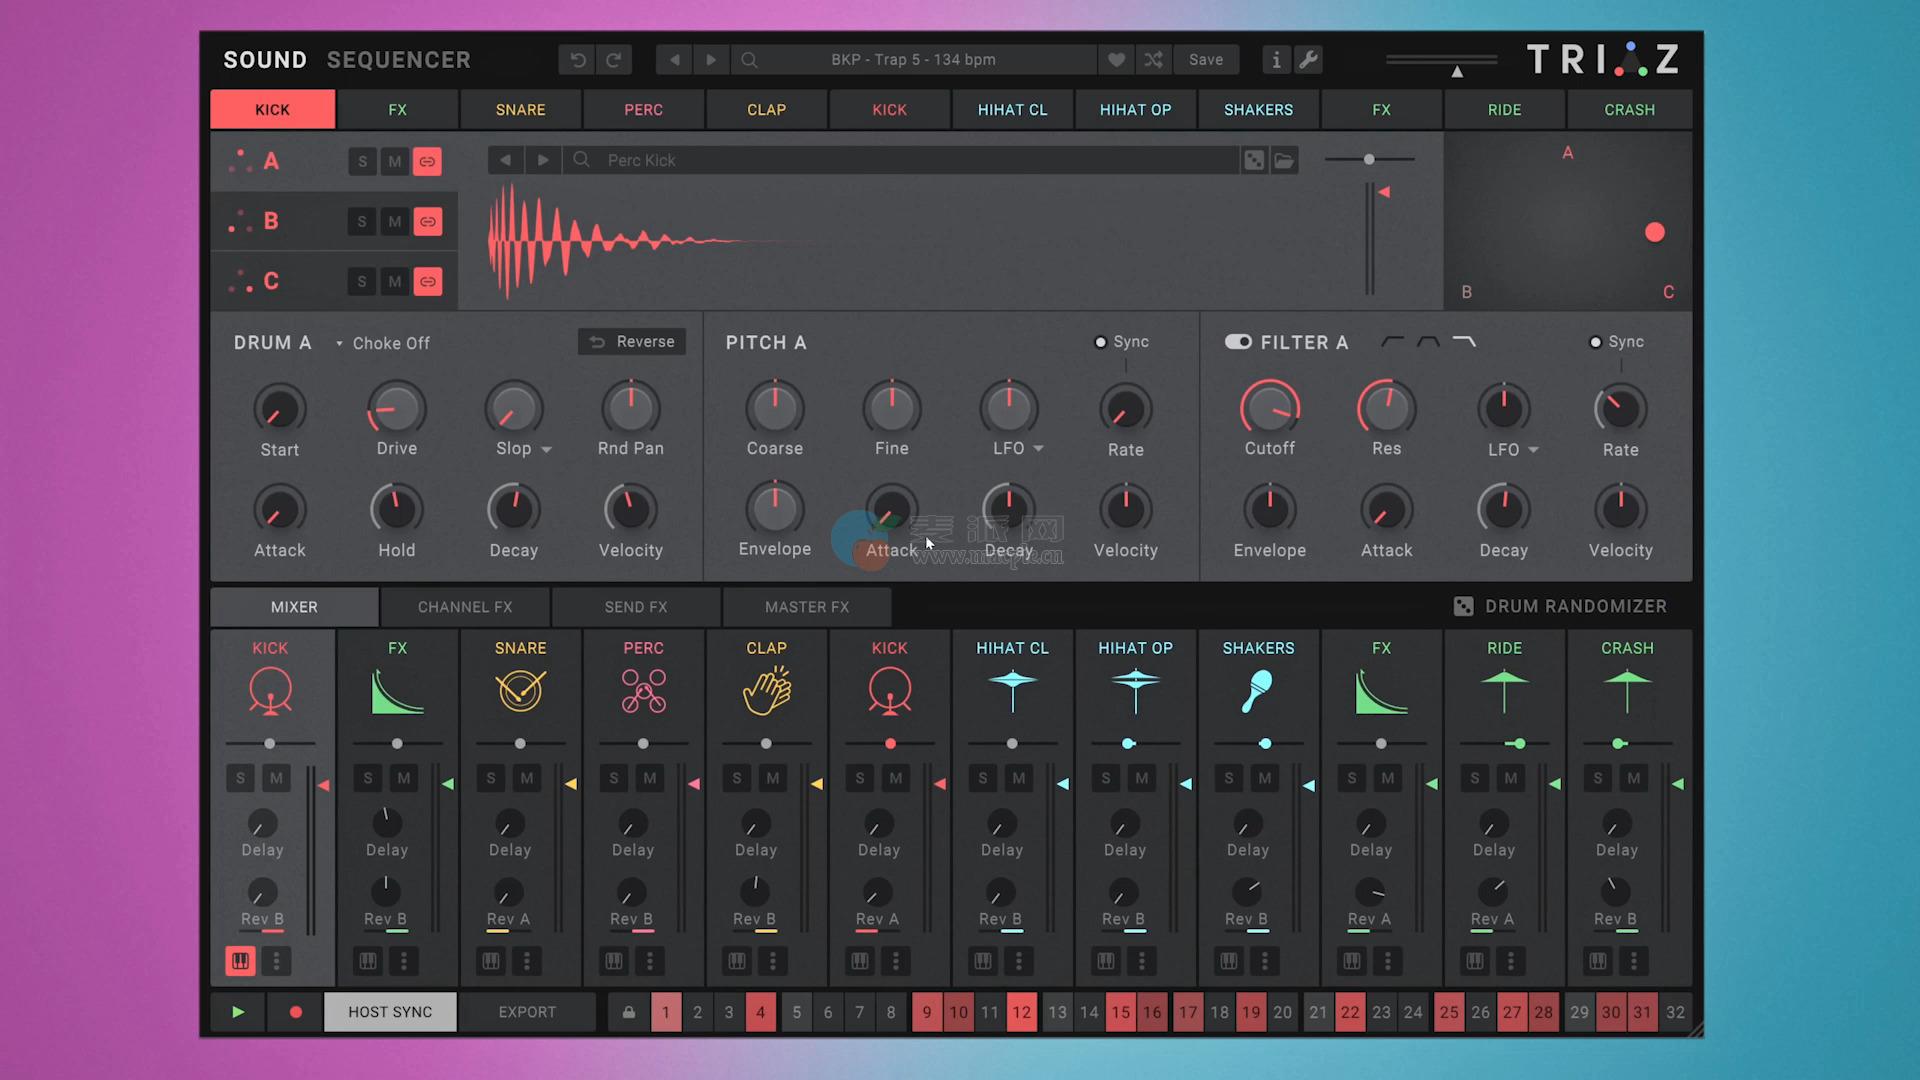Open settings with the wrench icon
1920x1080 pixels.
1308,60
